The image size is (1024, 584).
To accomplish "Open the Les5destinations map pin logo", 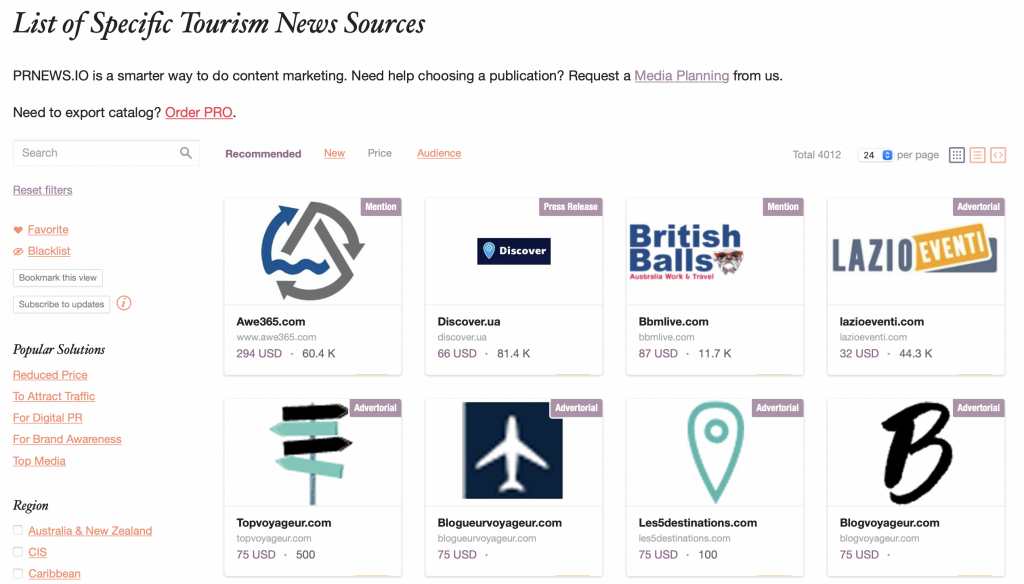I will pos(716,452).
